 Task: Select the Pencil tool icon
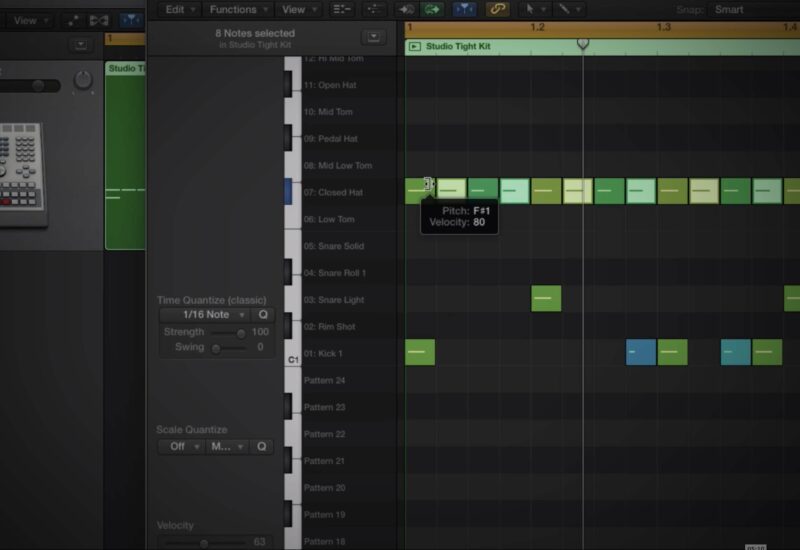pos(564,9)
